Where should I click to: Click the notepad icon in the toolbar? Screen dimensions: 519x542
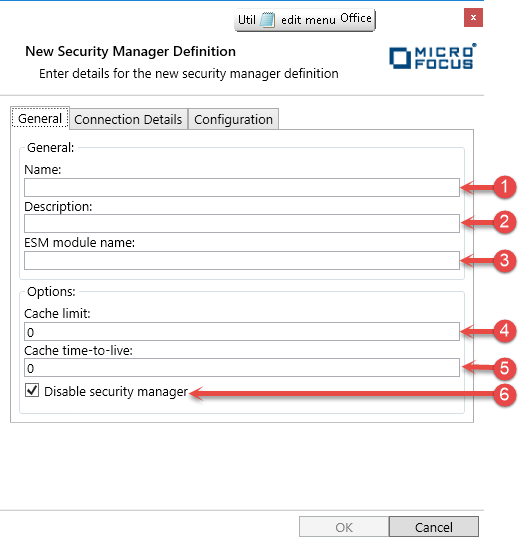coord(267,20)
